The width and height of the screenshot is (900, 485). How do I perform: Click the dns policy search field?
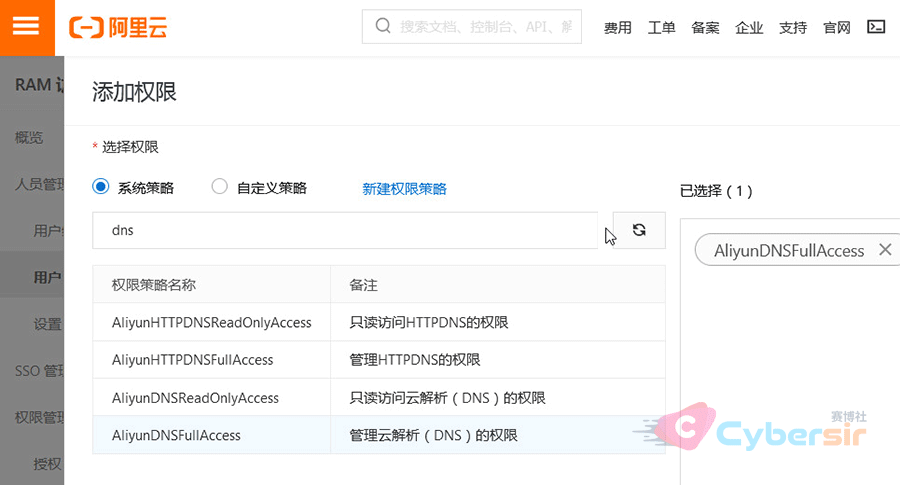coord(345,230)
